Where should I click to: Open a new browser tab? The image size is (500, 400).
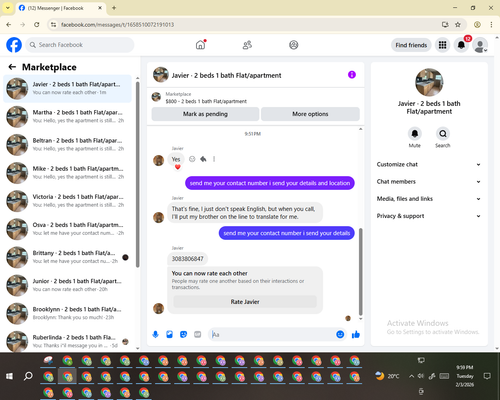point(114,8)
